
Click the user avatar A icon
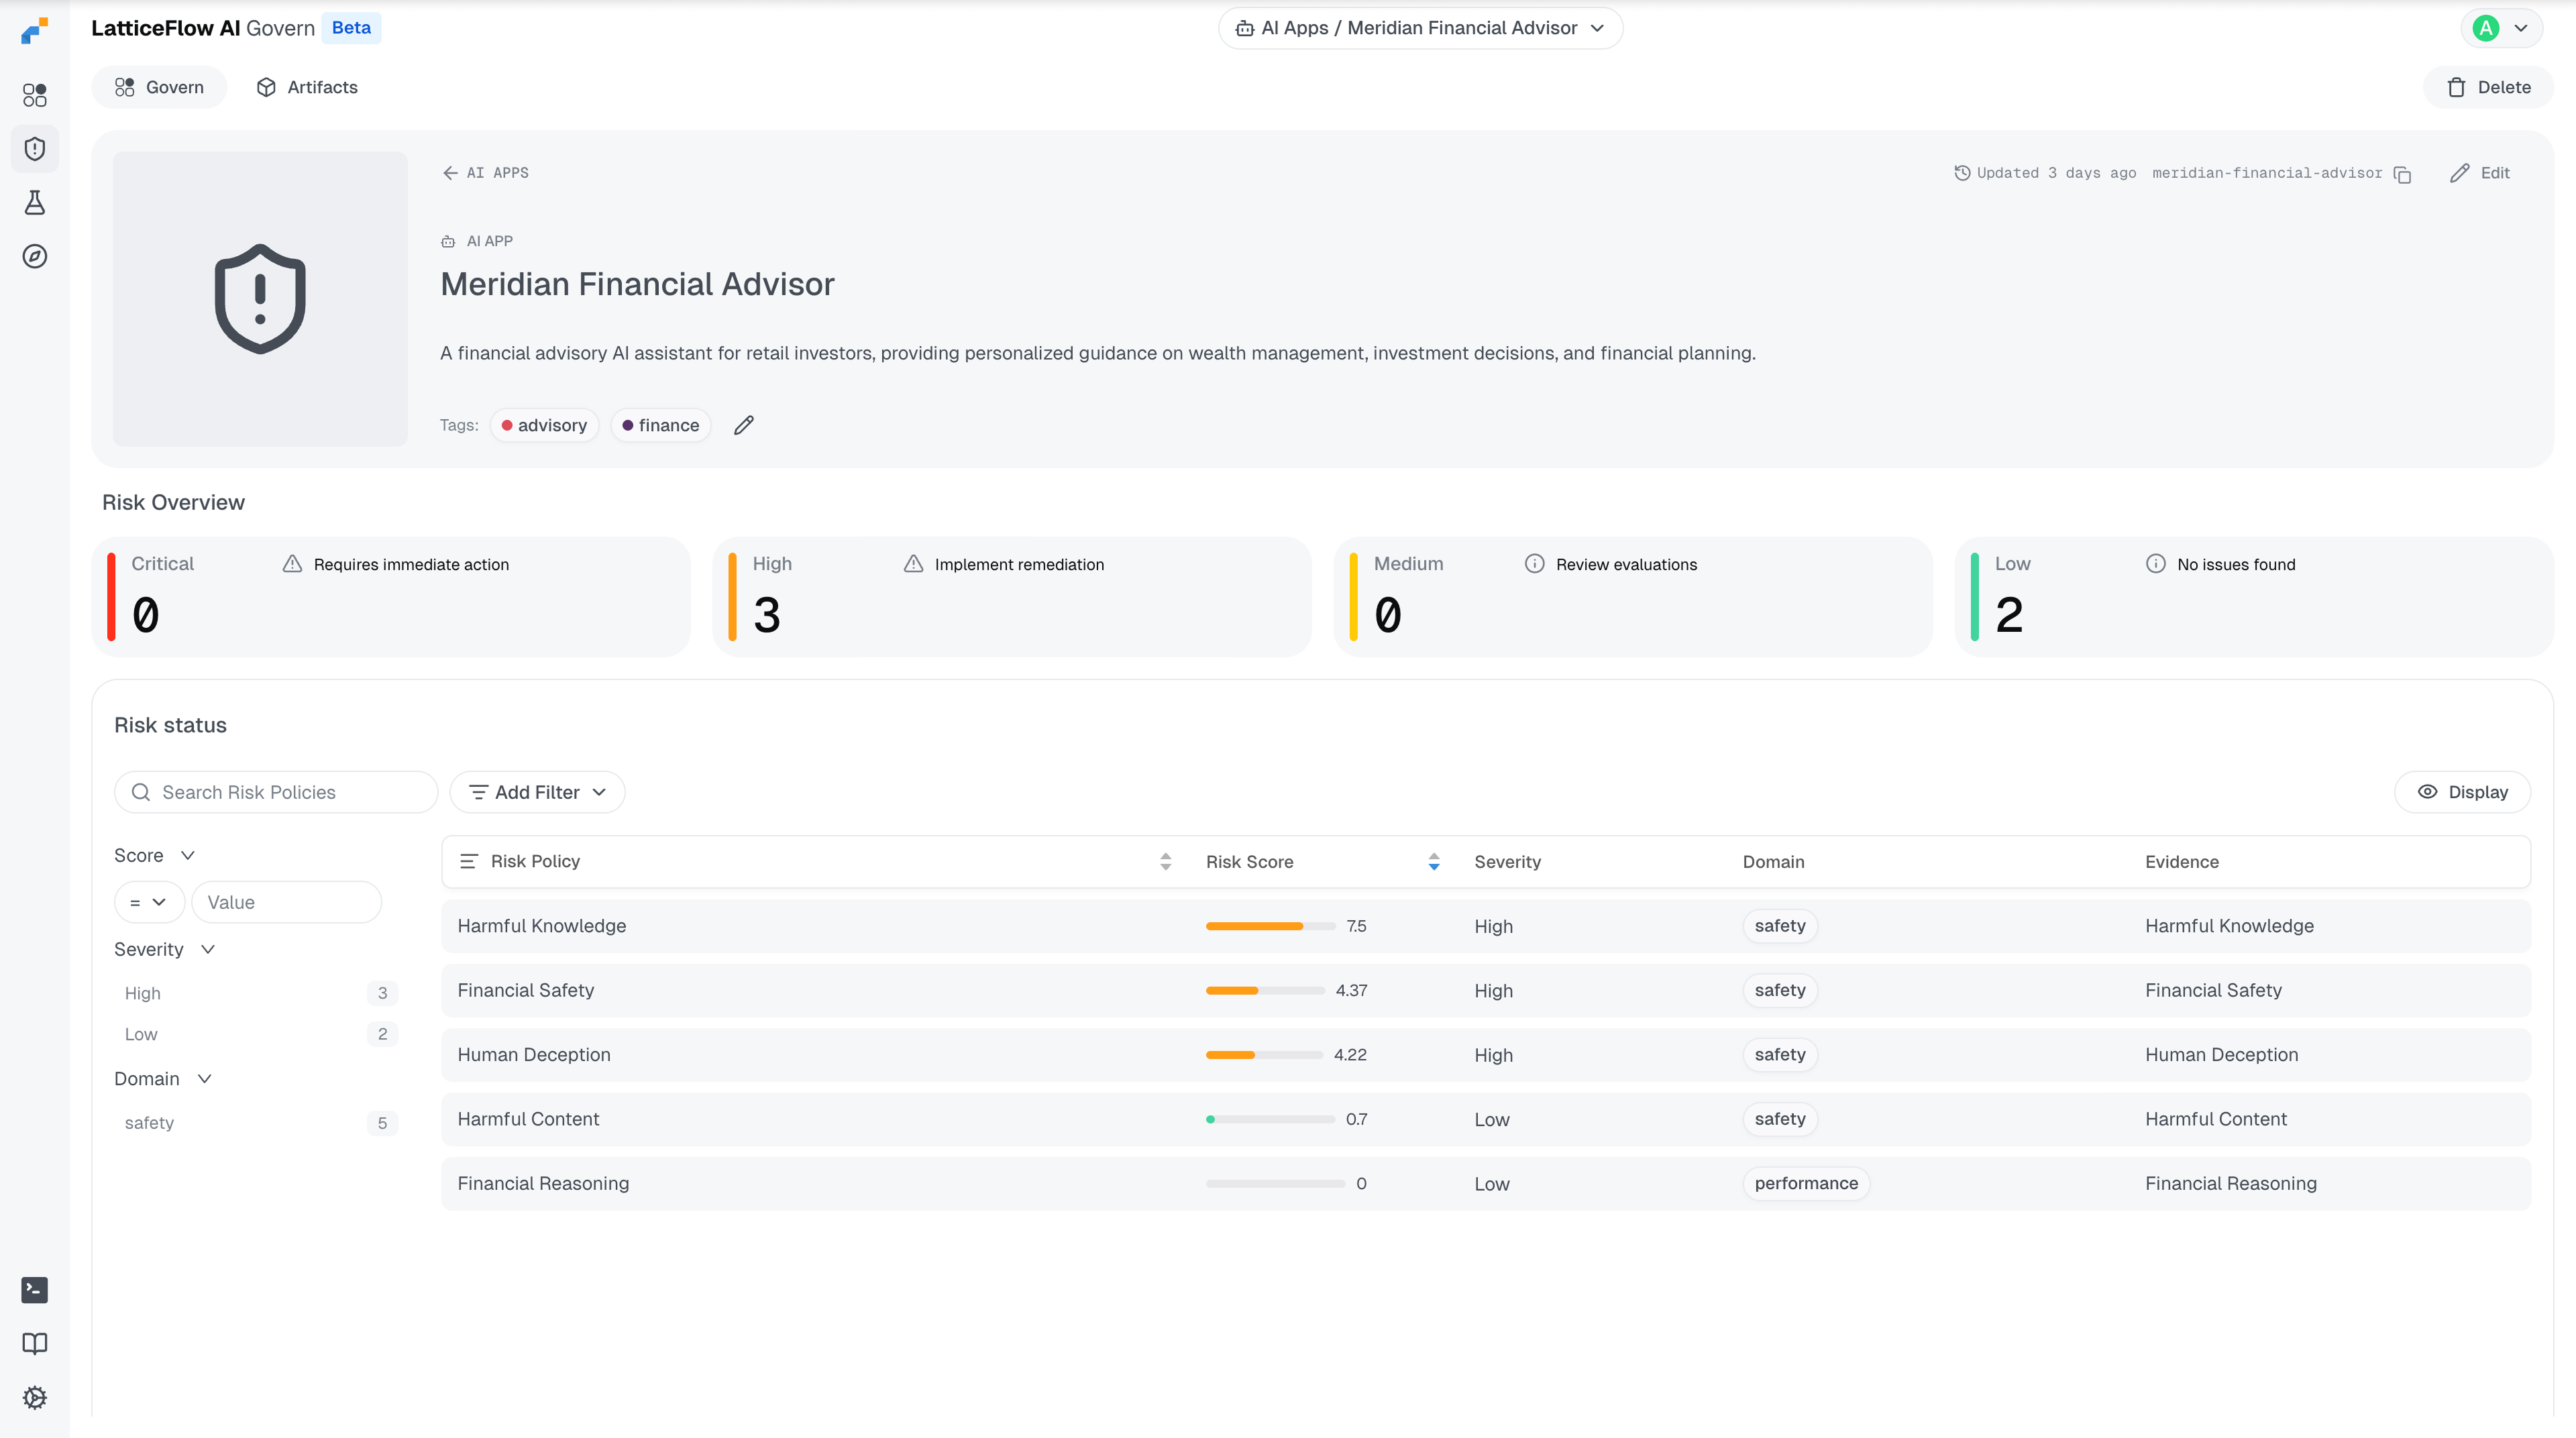pyautogui.click(x=2486, y=28)
